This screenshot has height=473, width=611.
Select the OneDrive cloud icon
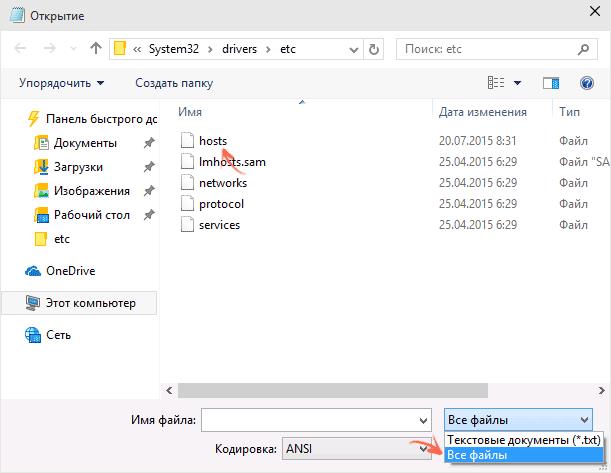(33, 270)
